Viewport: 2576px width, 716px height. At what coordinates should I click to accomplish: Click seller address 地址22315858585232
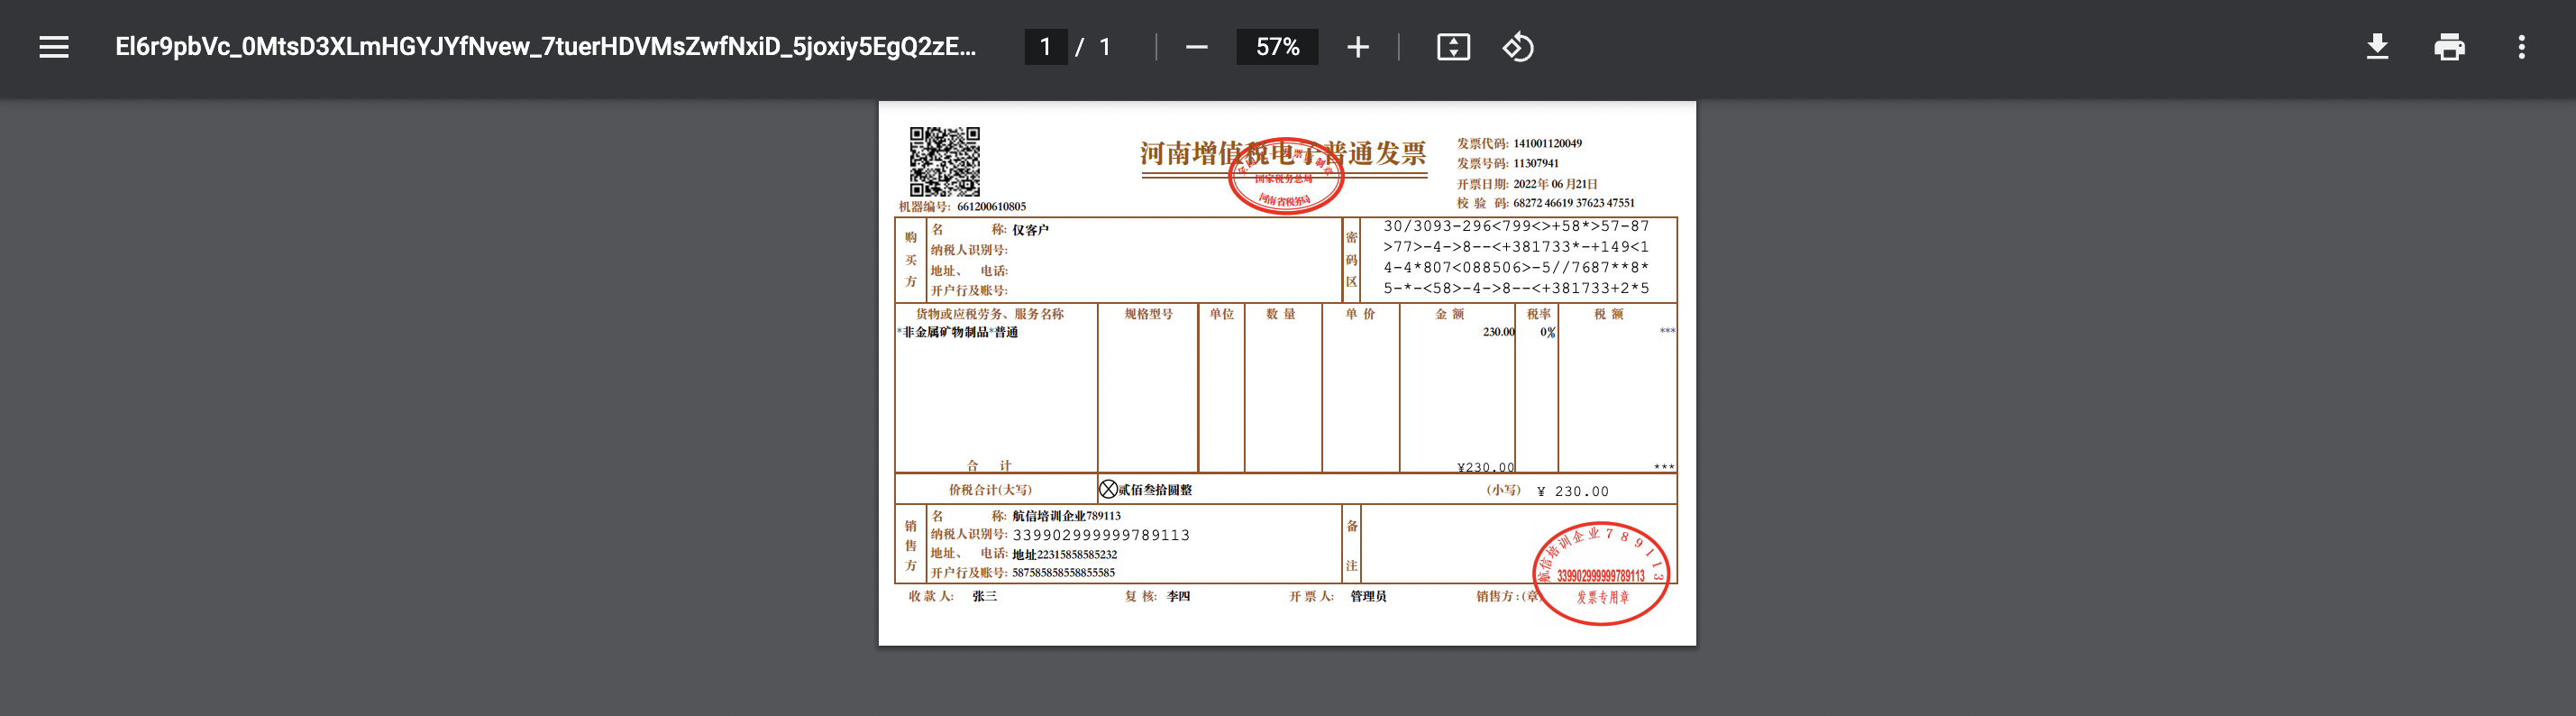coord(1064,554)
